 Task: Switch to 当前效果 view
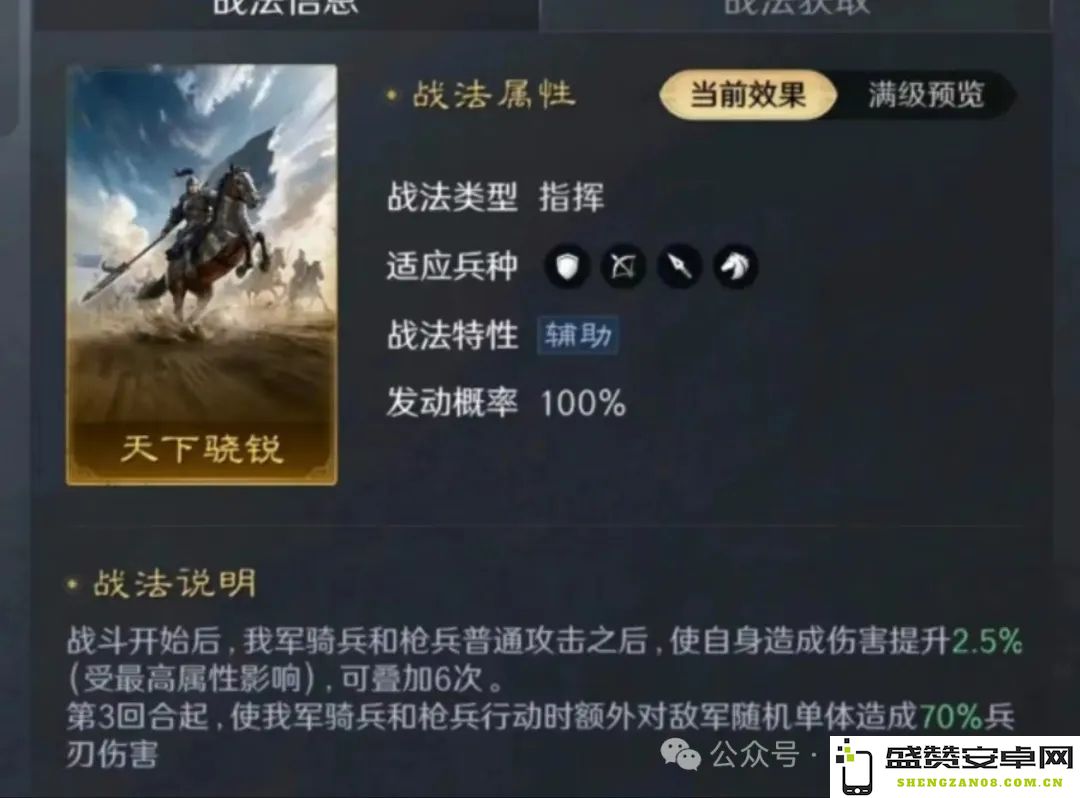(748, 94)
